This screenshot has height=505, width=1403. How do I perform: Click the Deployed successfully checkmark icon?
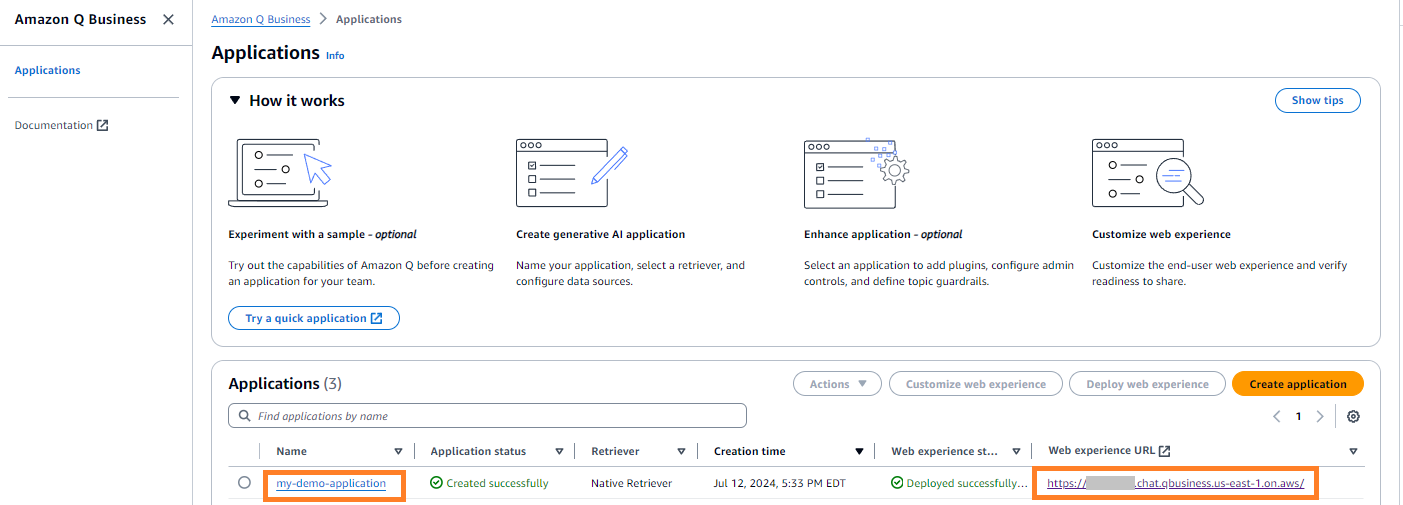(897, 483)
